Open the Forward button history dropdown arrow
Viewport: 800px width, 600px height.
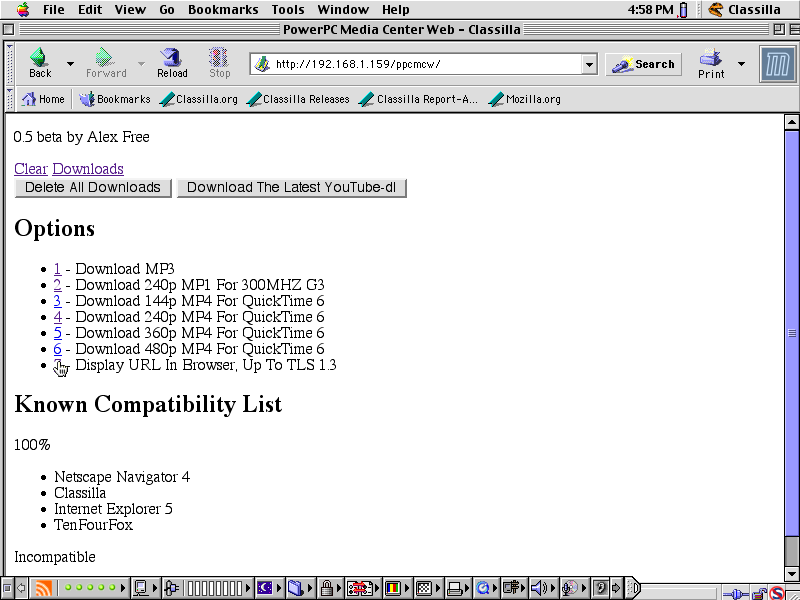tap(141, 64)
